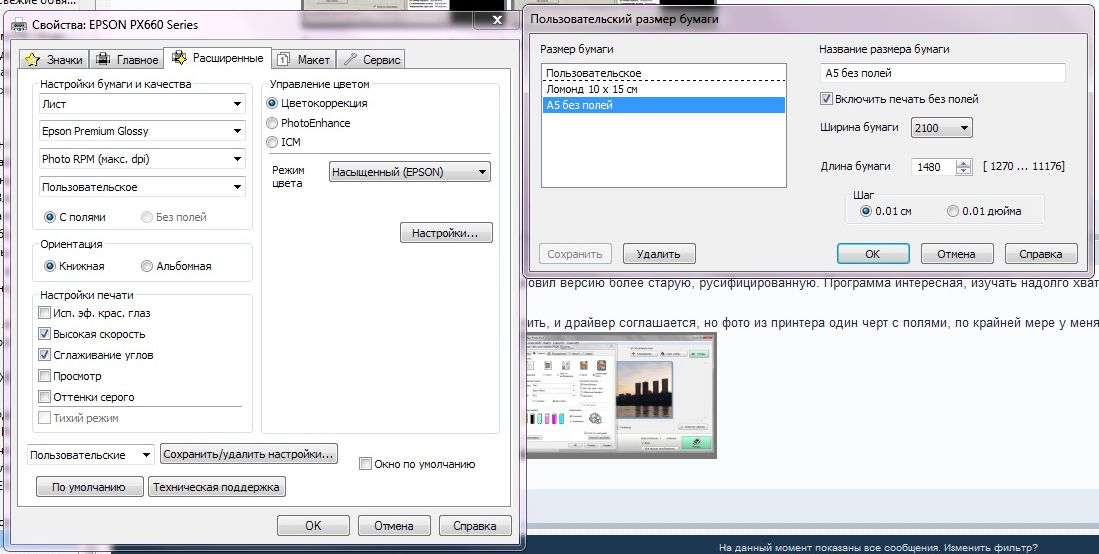
Task: Choose Альбомная orientation
Action: click(146, 266)
